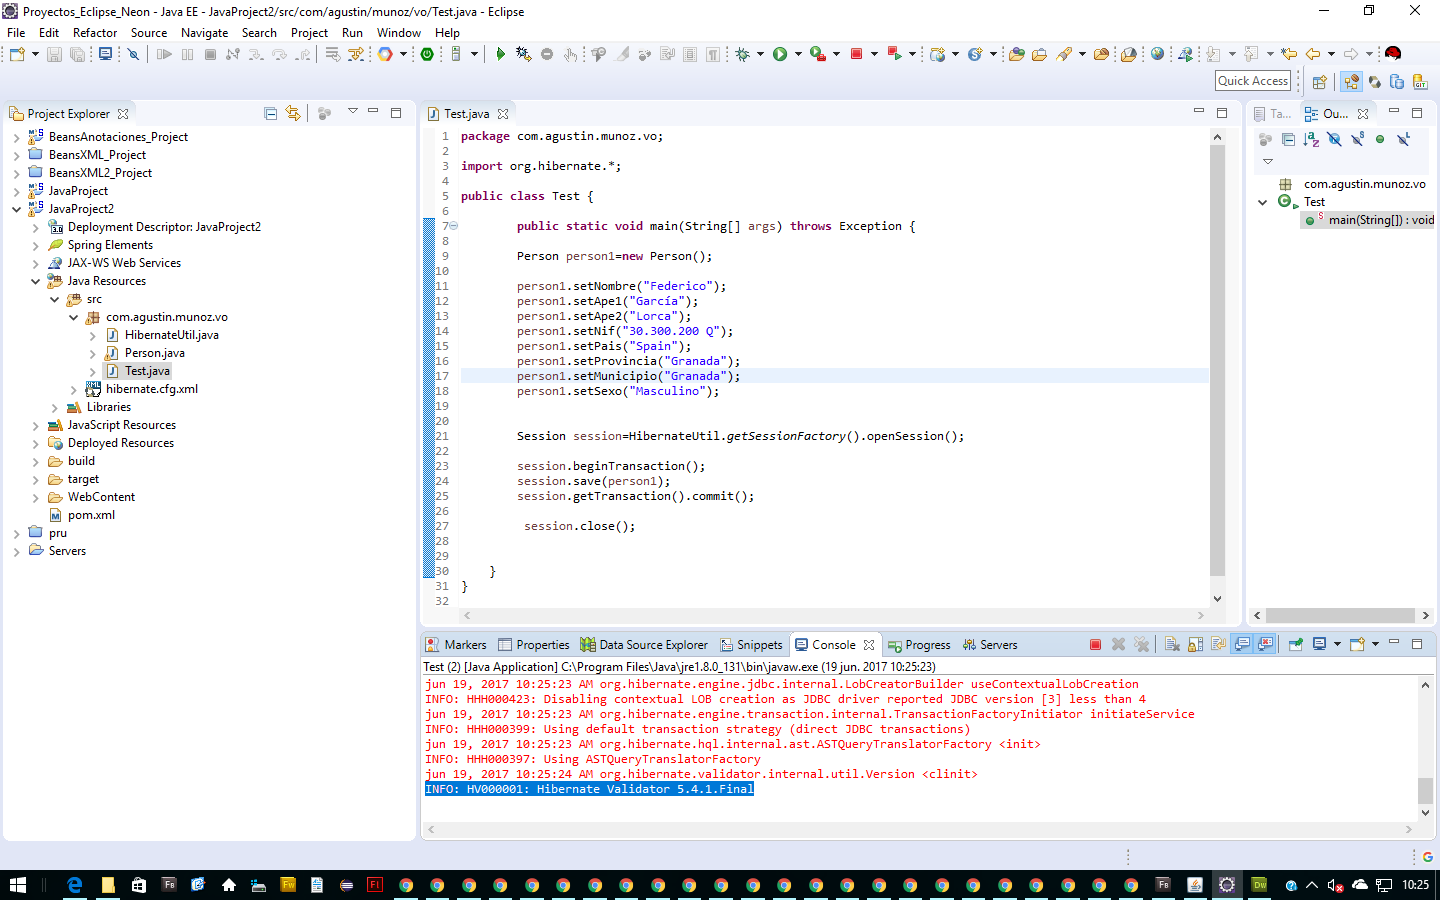Open the Windows Start button

point(17,884)
